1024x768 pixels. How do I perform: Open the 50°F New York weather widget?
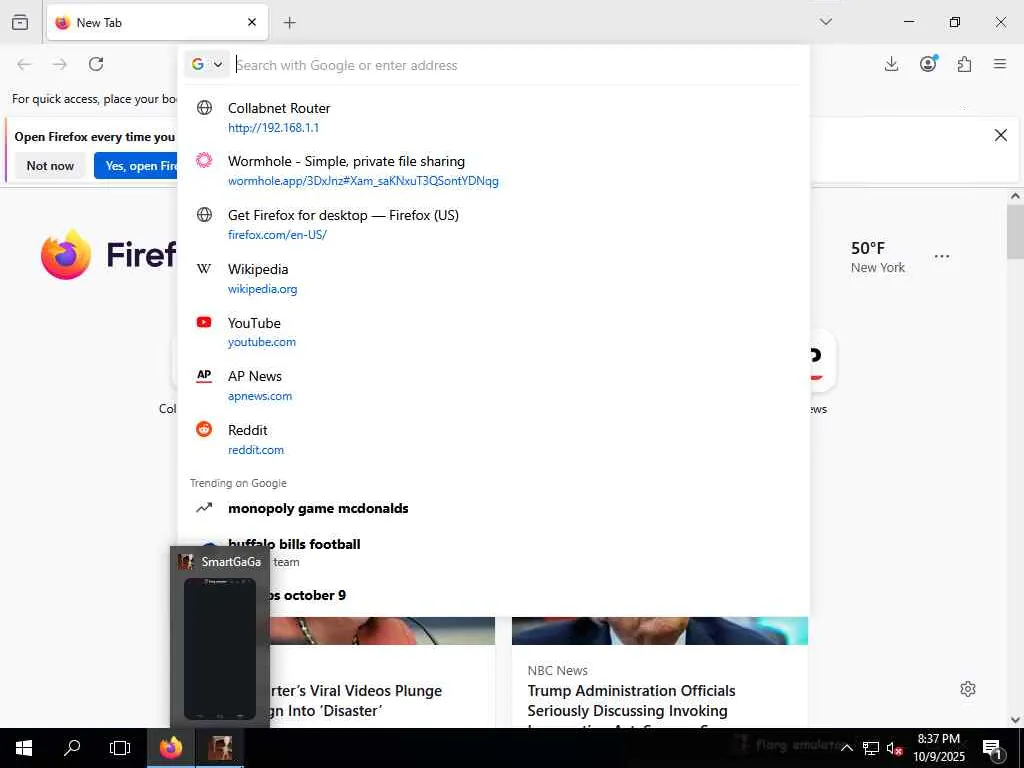pyautogui.click(x=878, y=257)
